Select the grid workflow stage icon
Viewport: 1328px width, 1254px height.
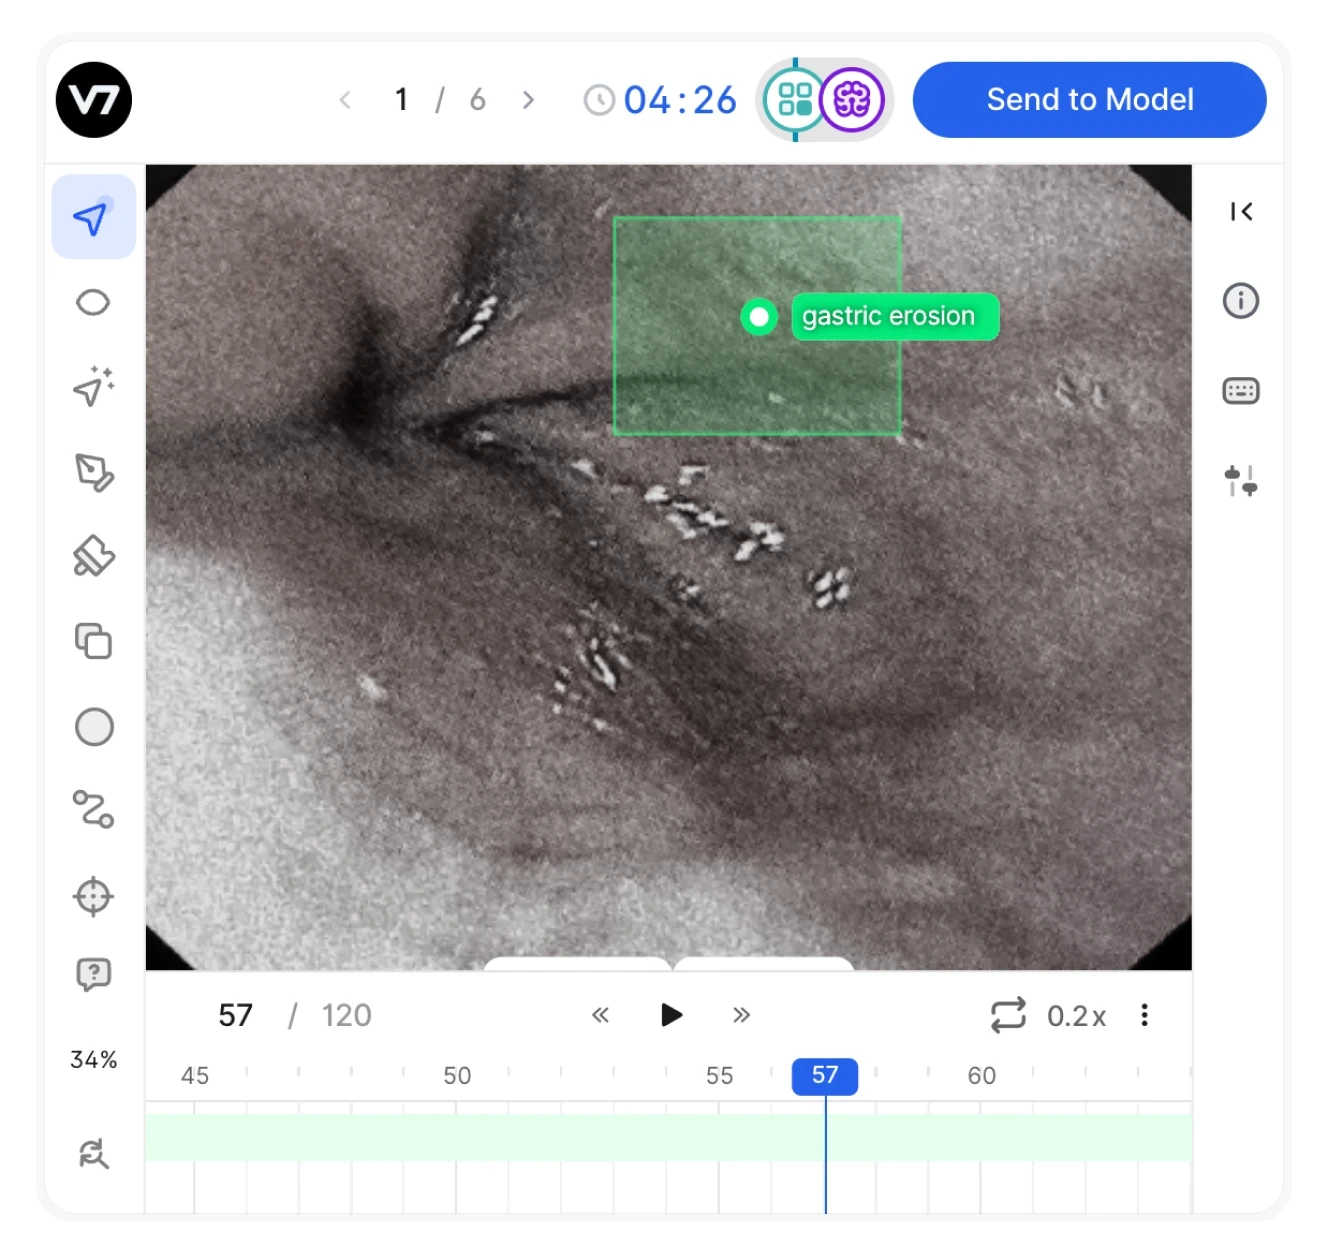[x=795, y=100]
